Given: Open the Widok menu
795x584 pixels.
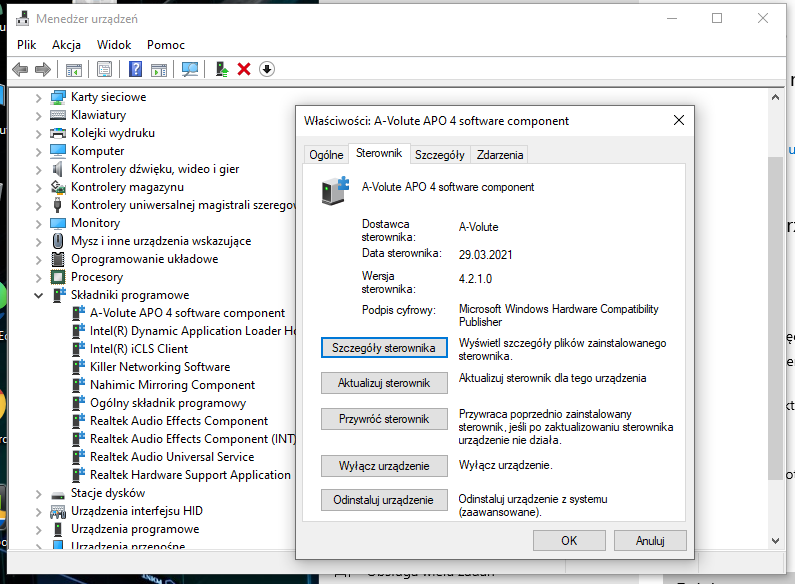Looking at the screenshot, I should 114,45.
